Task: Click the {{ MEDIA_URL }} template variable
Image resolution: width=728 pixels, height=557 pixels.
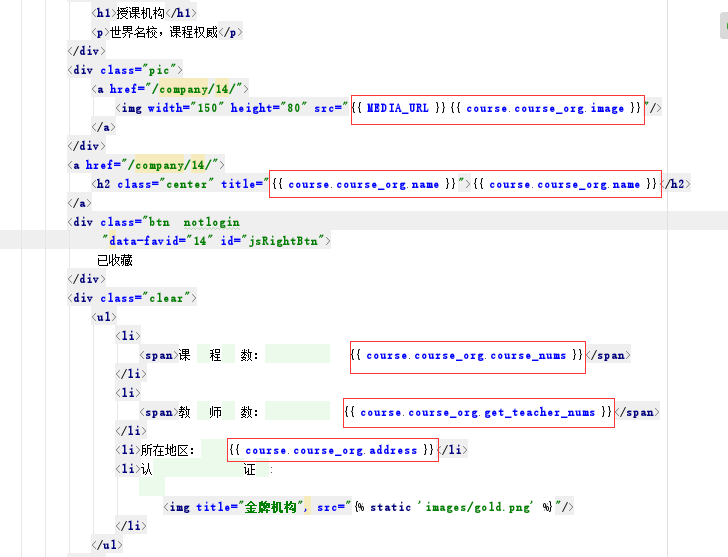Action: pyautogui.click(x=398, y=108)
